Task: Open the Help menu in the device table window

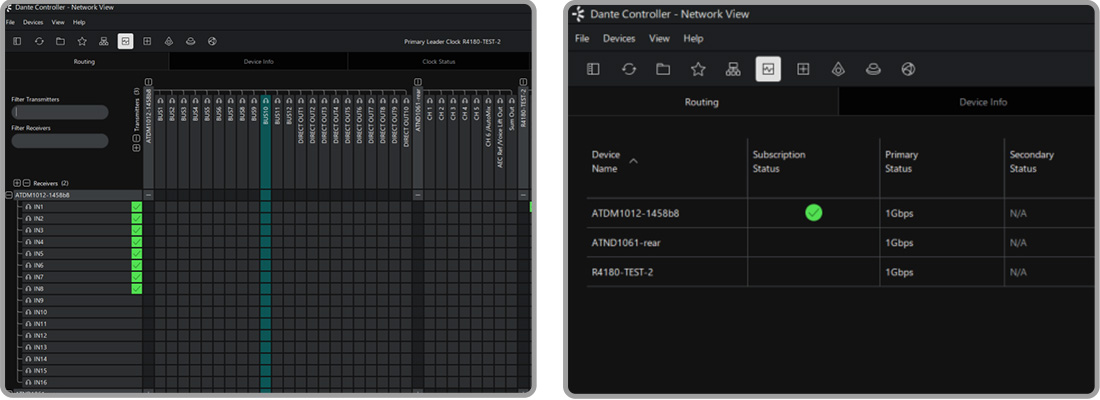Action: (x=693, y=39)
